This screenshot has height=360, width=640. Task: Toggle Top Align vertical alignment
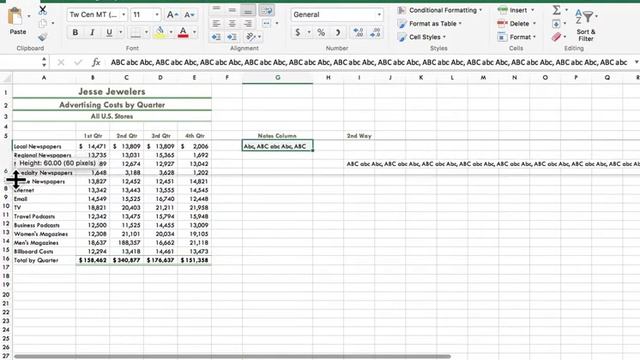[x=216, y=10]
